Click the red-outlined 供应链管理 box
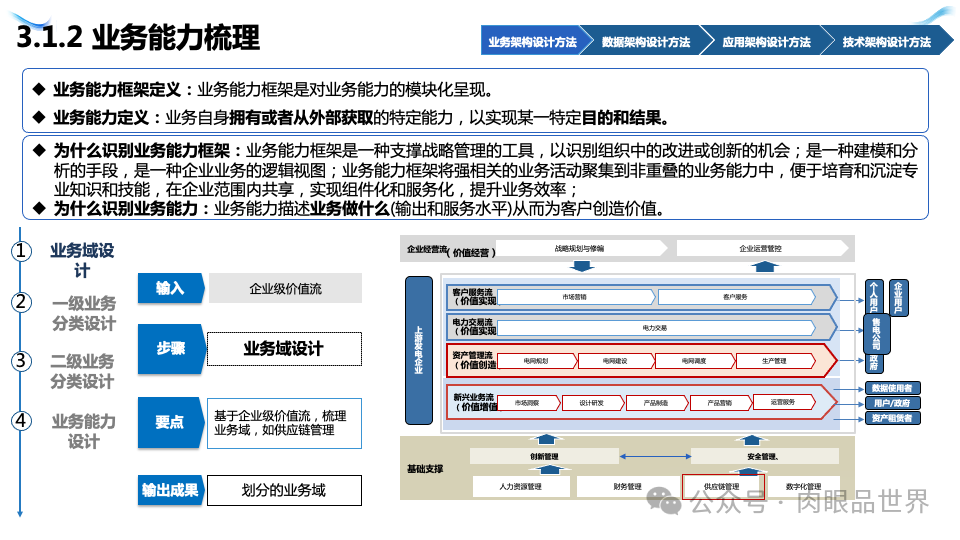 coord(723,487)
